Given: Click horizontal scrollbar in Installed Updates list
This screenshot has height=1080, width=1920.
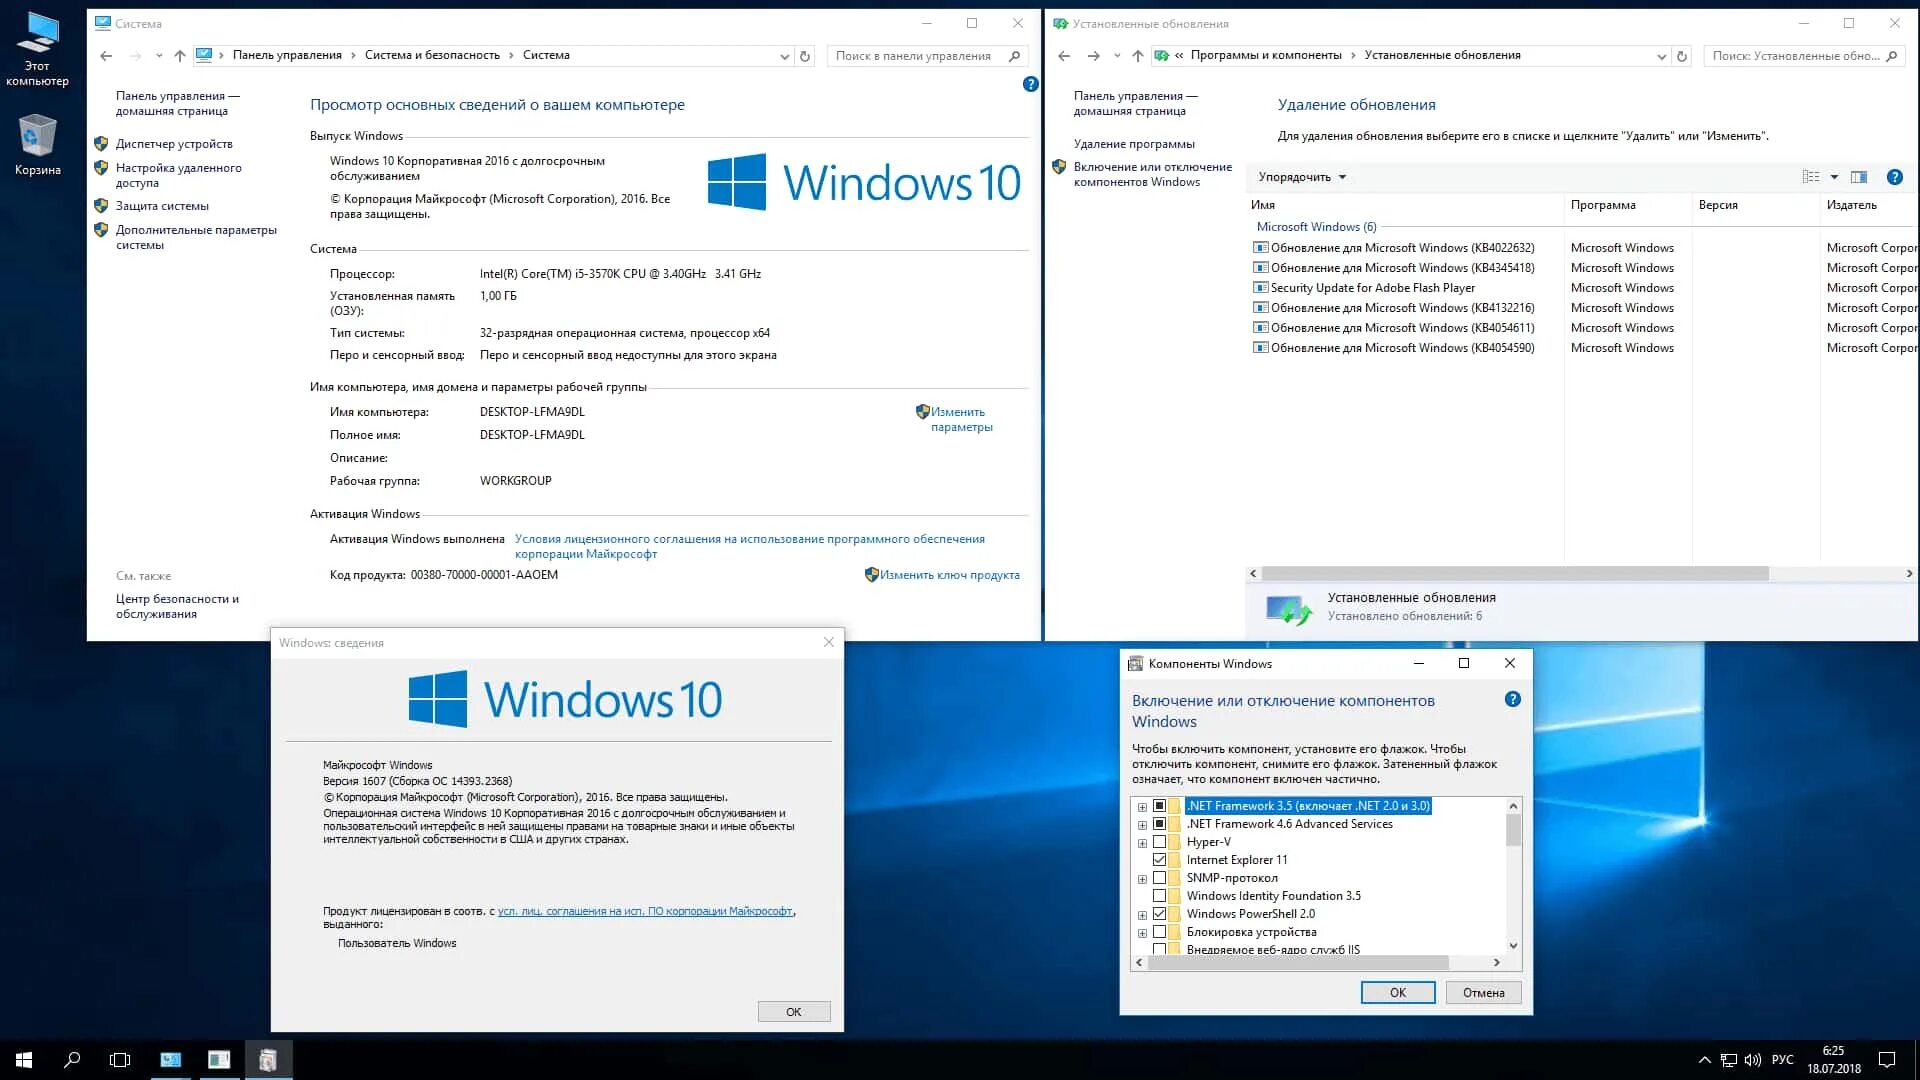Looking at the screenshot, I should [1515, 574].
